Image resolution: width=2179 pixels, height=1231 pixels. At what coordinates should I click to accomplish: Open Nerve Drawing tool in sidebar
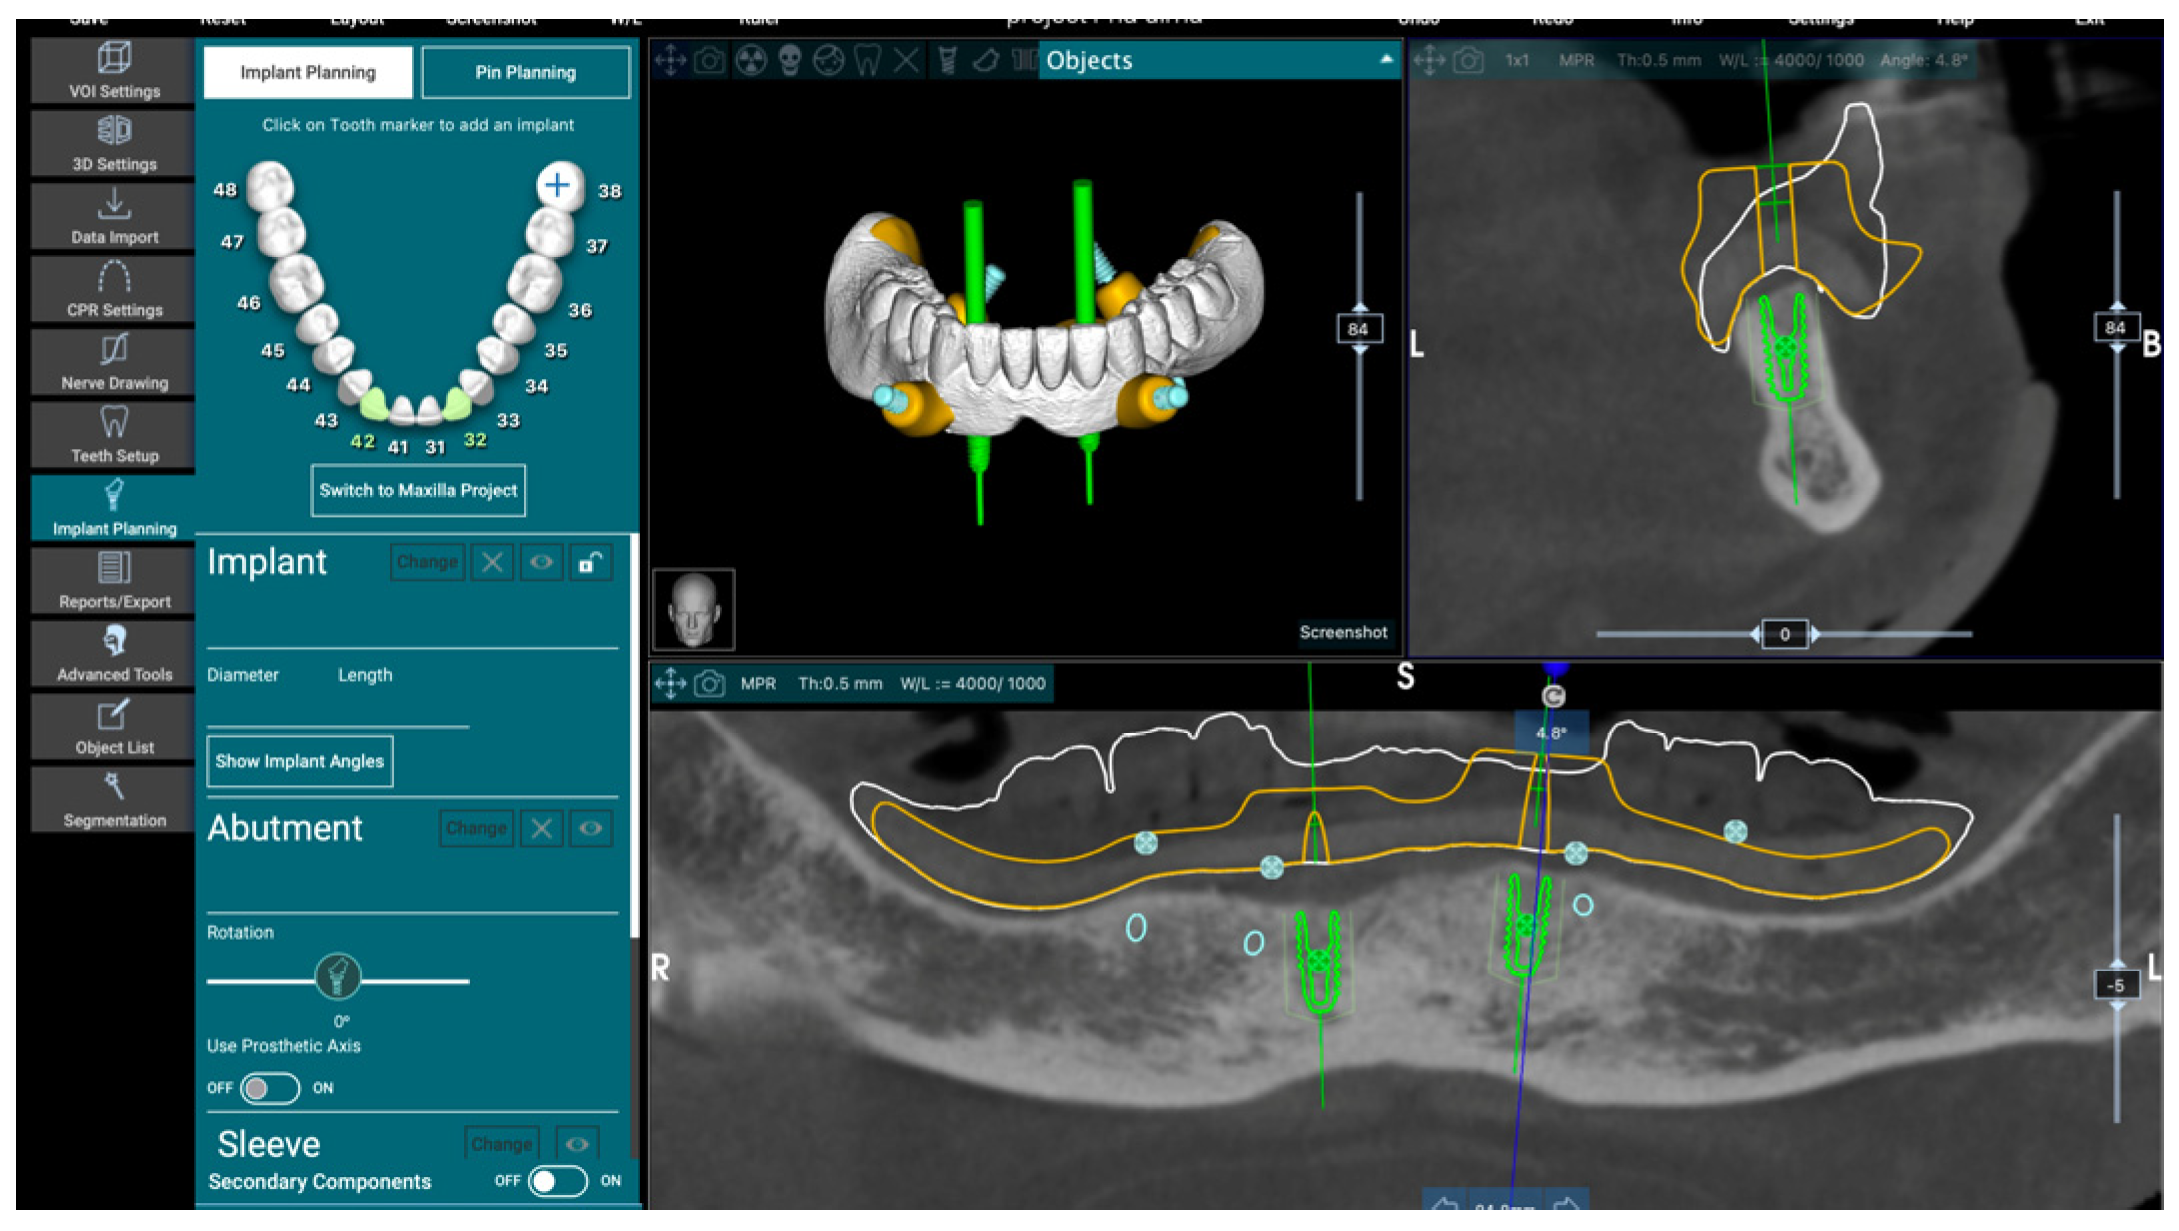point(113,362)
